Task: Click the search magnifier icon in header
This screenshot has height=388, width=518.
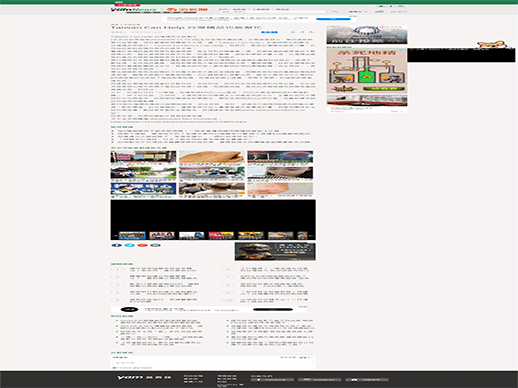Action: point(335,12)
